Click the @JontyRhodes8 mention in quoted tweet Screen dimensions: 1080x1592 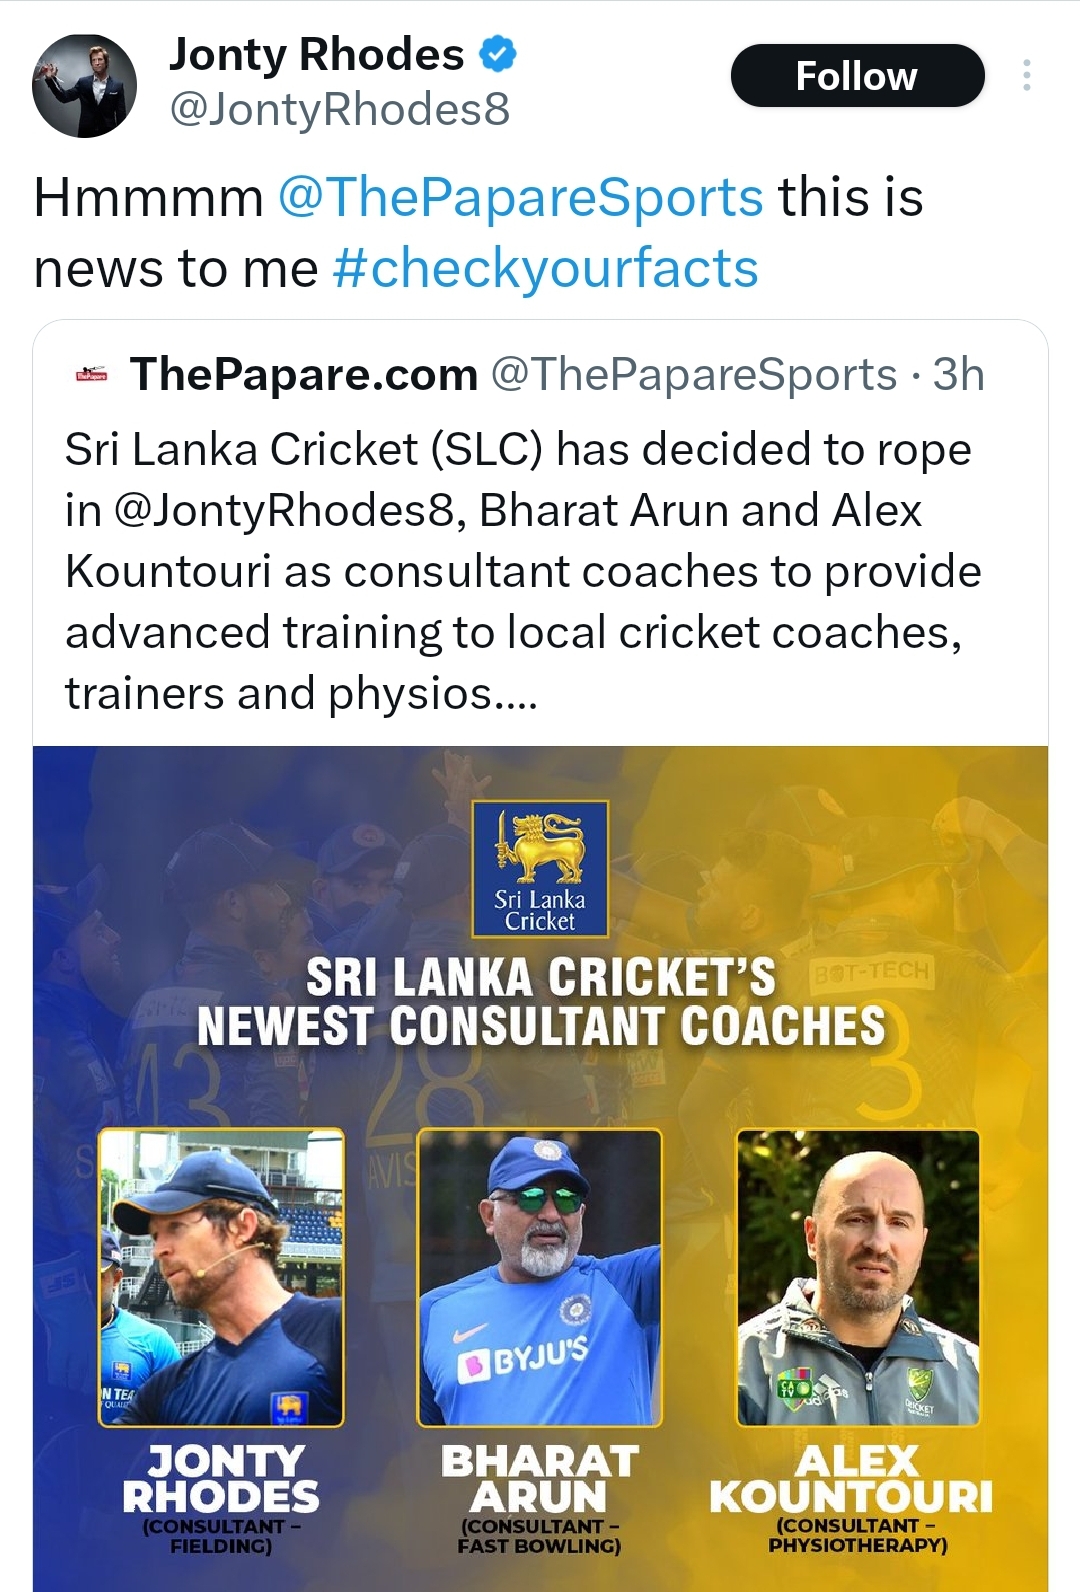click(x=286, y=510)
